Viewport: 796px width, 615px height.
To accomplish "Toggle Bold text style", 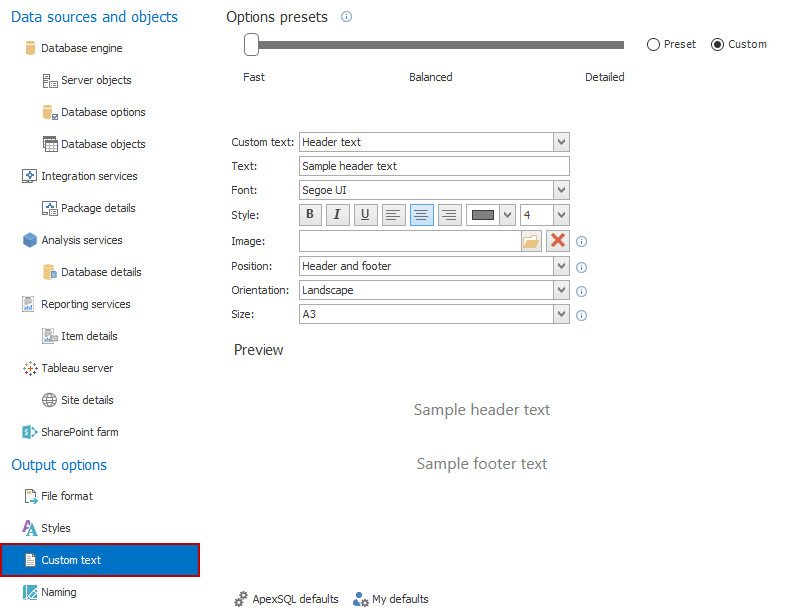I will coord(310,215).
